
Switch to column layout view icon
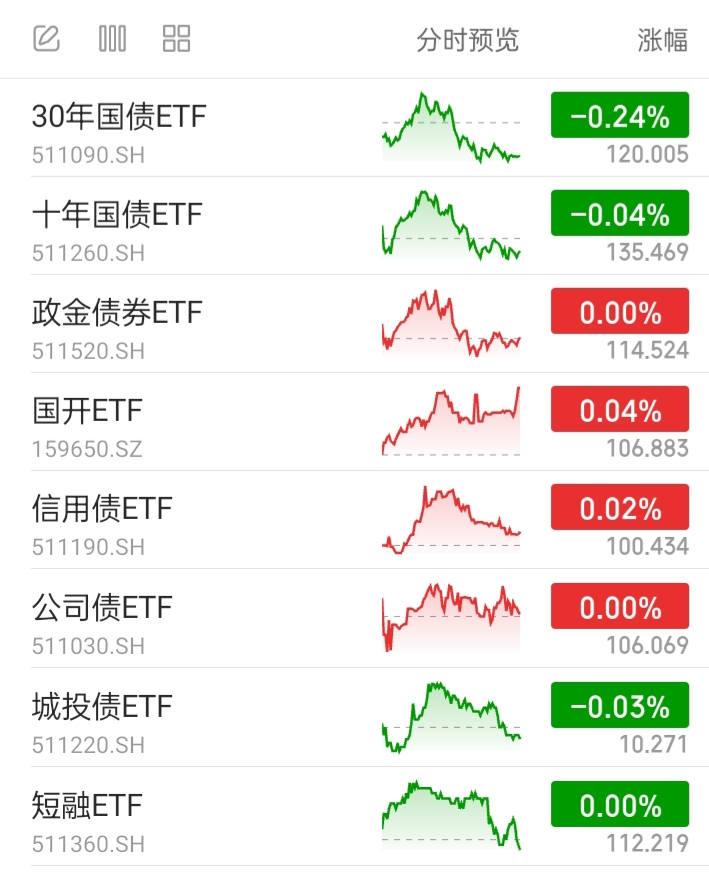coord(112,39)
